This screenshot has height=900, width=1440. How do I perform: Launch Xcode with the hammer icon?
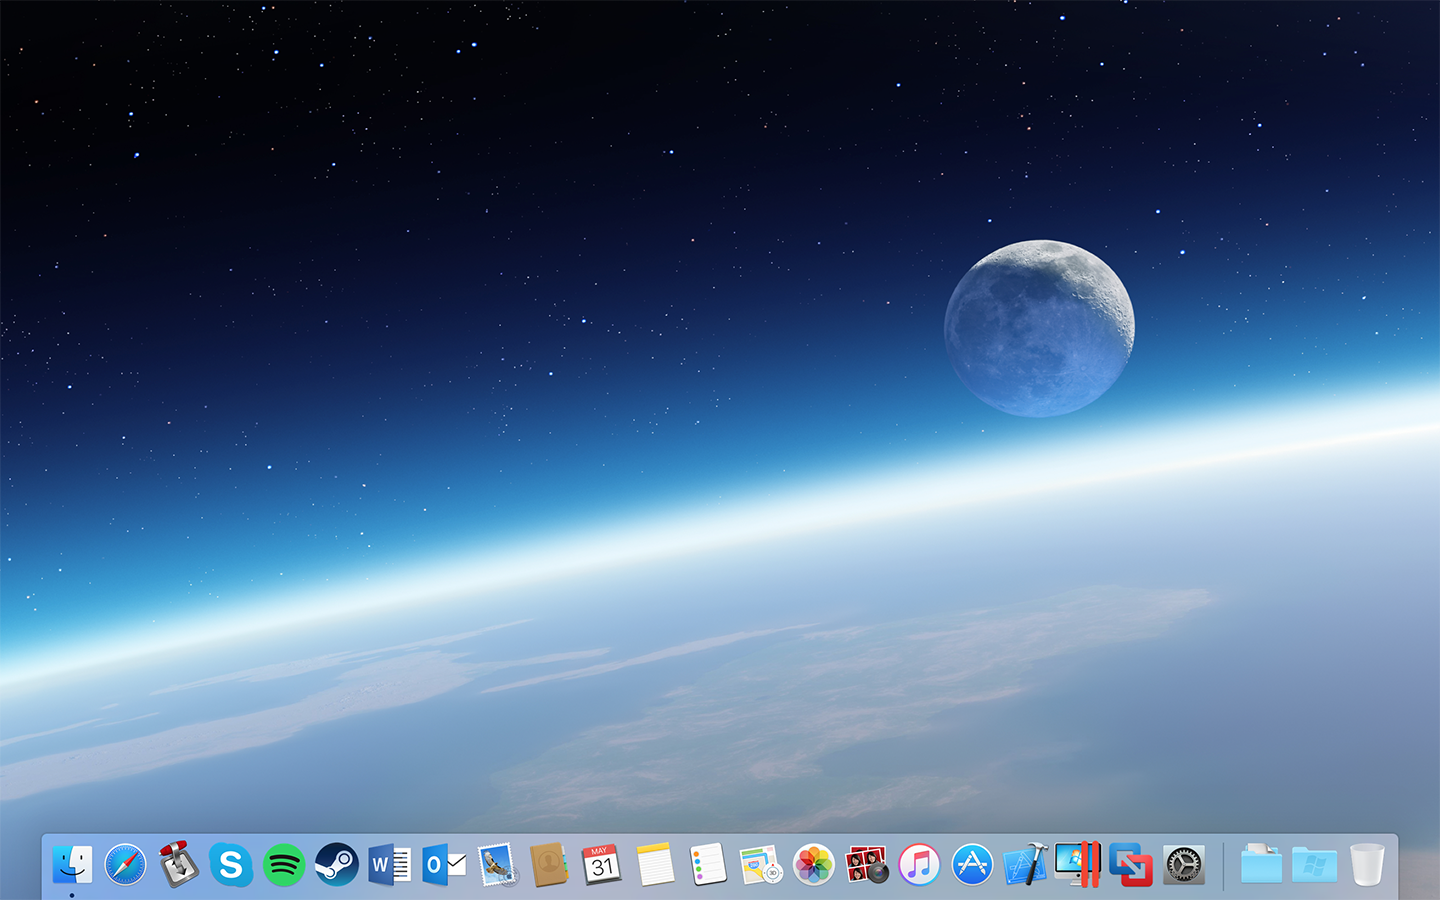[x=1025, y=864]
